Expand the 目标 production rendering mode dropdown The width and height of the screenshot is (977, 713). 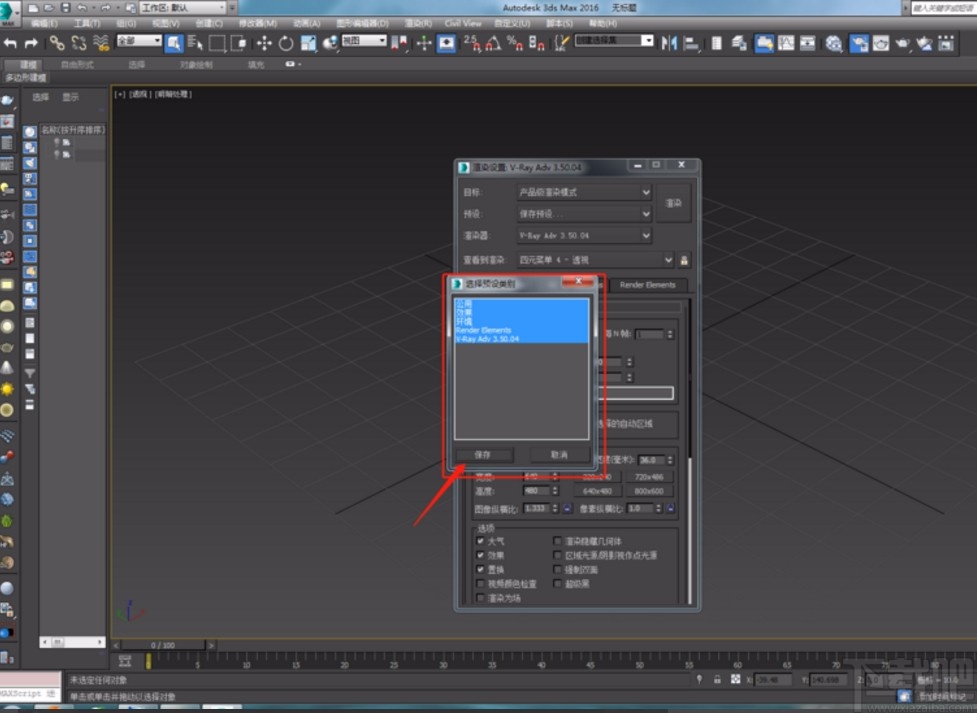[x=645, y=192]
